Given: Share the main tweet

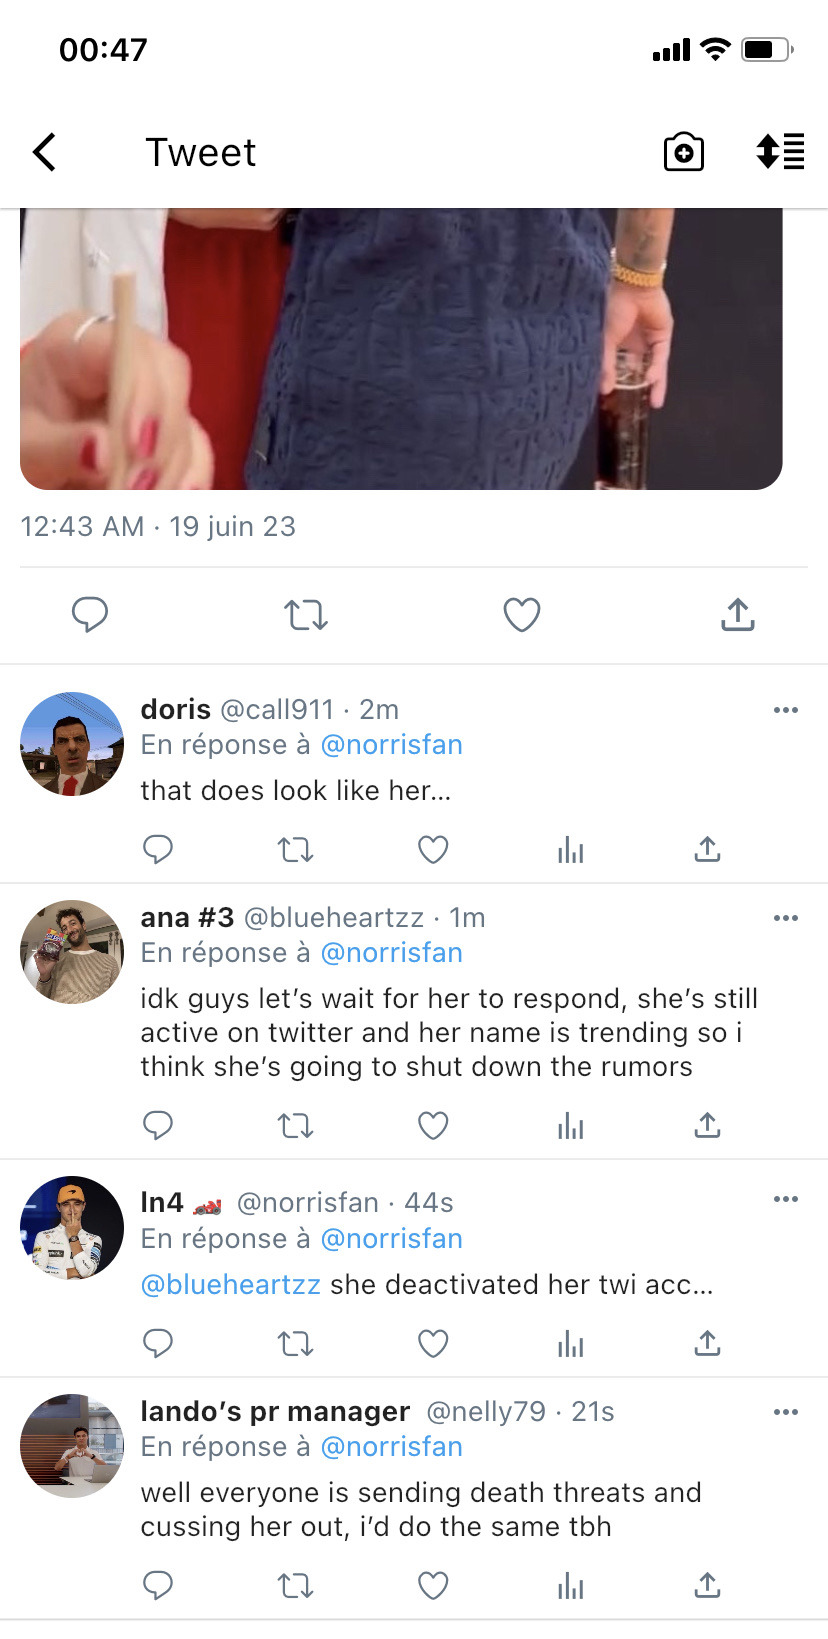Looking at the screenshot, I should point(738,614).
